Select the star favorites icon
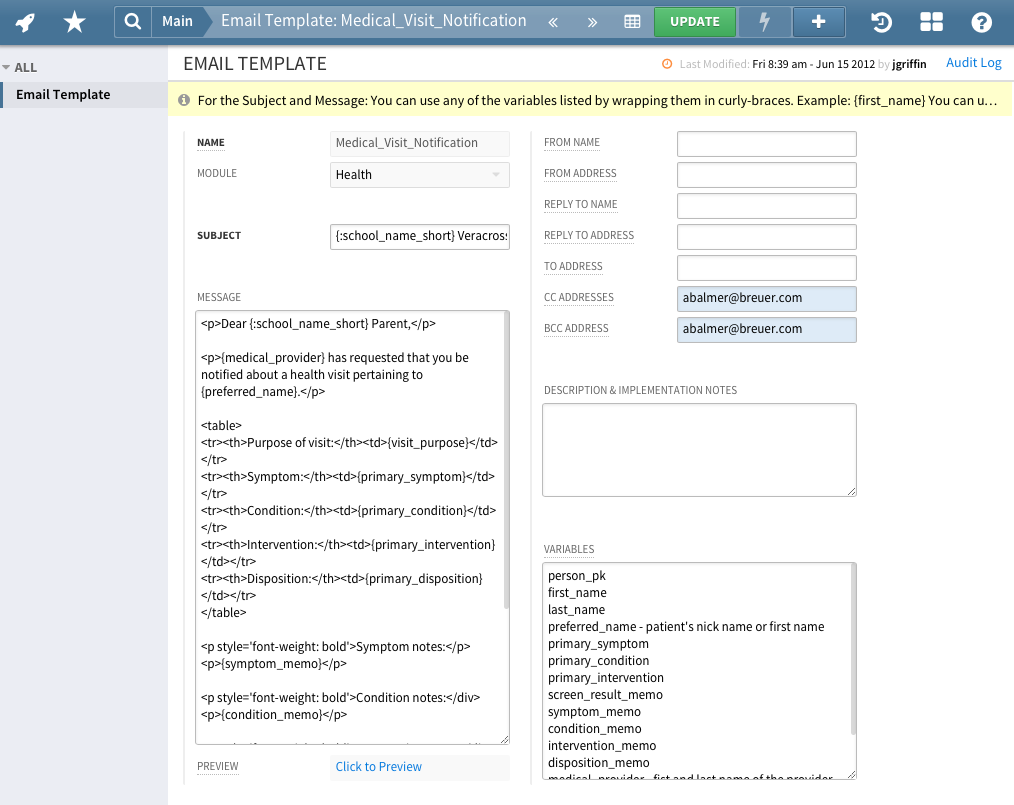Screen dimensions: 1014x805 [73, 21]
